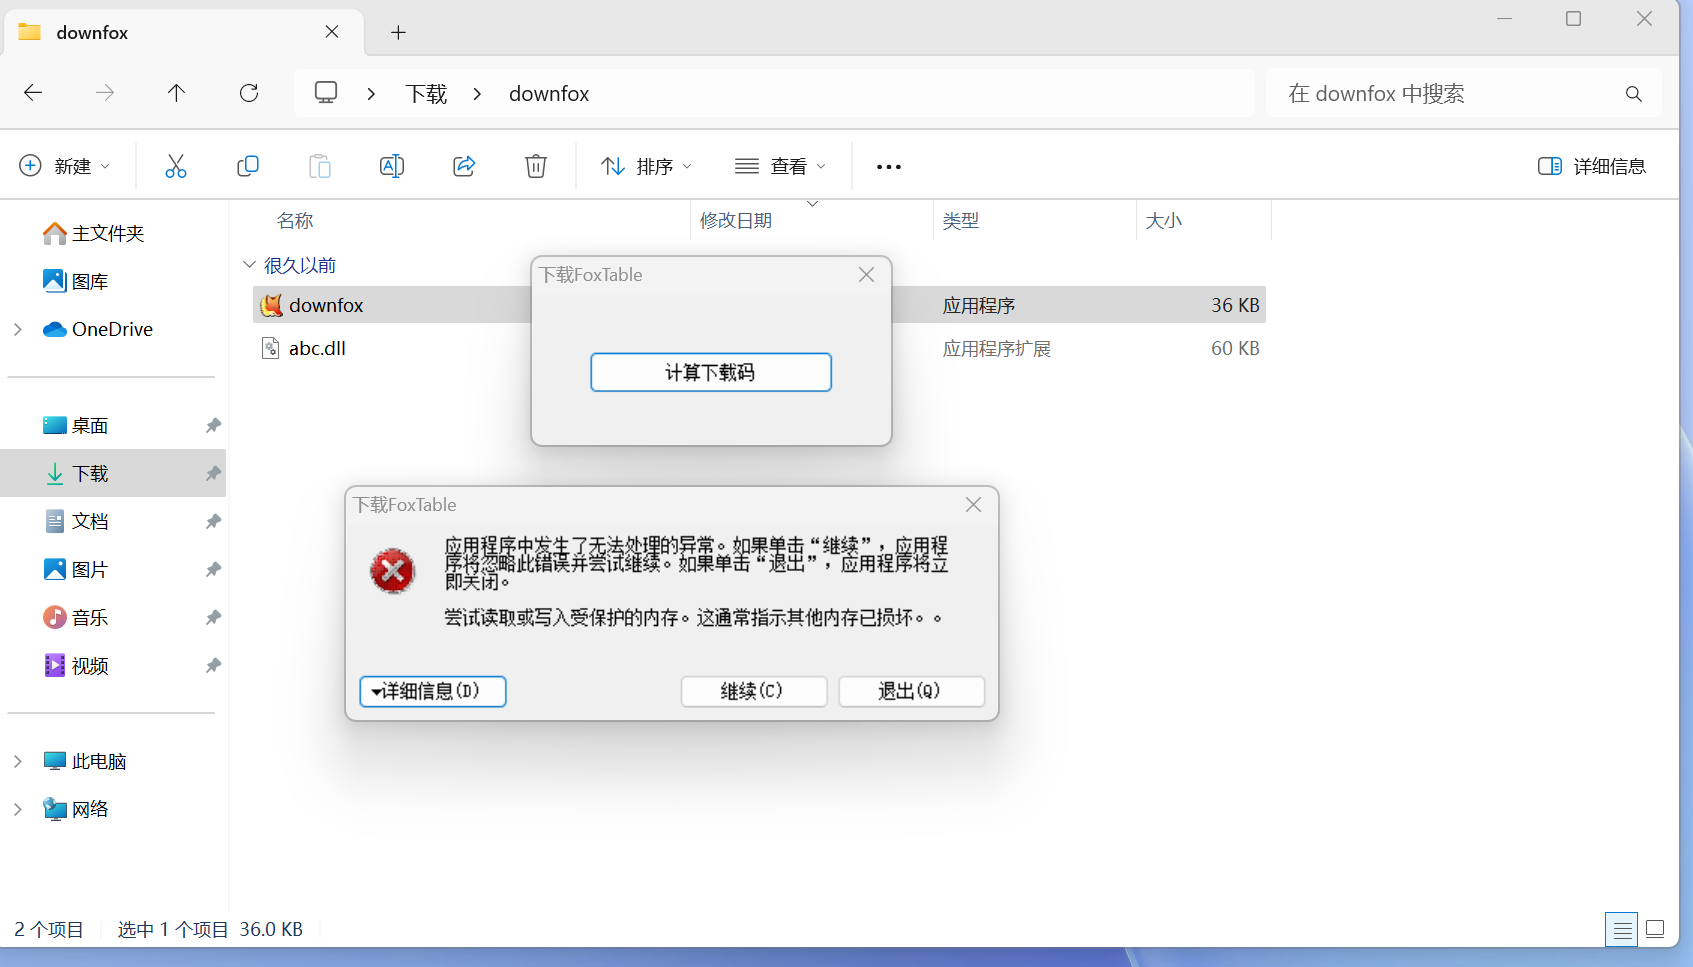Image resolution: width=1693 pixels, height=967 pixels.
Task: Click the Paste clipboard icon
Action: 320,166
